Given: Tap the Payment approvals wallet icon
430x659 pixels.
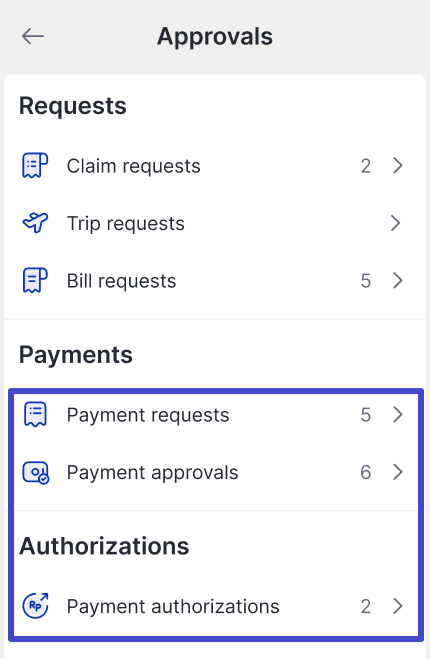Looking at the screenshot, I should pyautogui.click(x=36, y=472).
